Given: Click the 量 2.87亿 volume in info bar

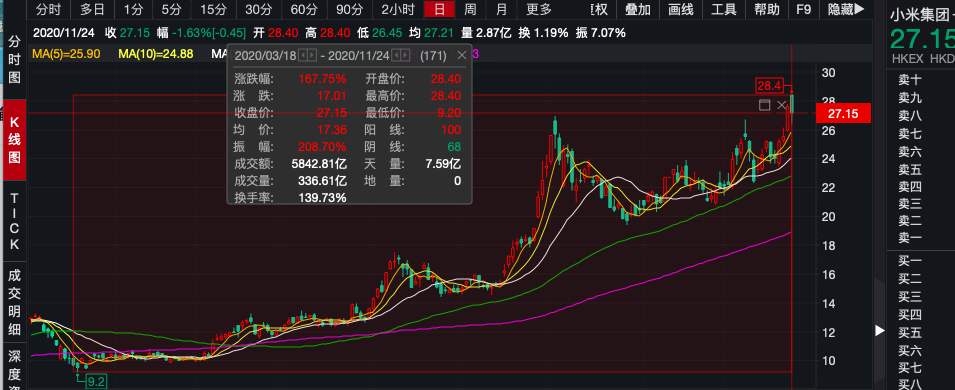Looking at the screenshot, I should click(x=485, y=33).
